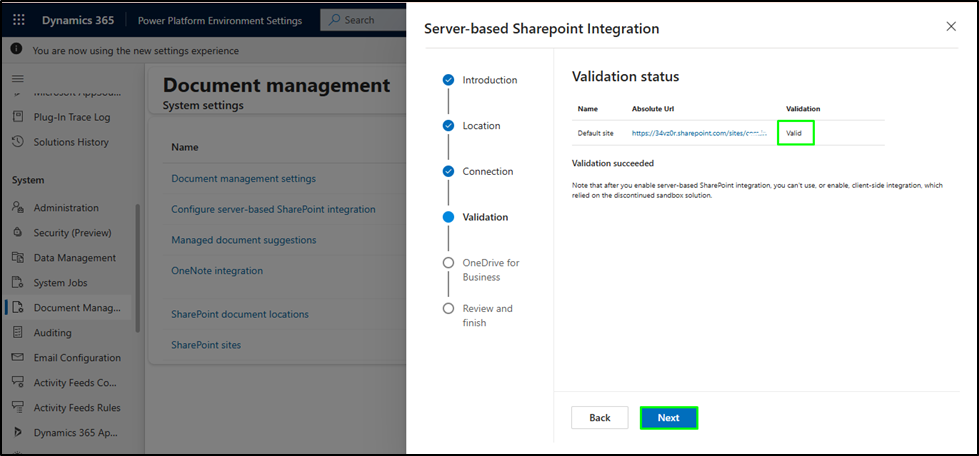Click the Back button
The height and width of the screenshot is (456, 979).
599,418
